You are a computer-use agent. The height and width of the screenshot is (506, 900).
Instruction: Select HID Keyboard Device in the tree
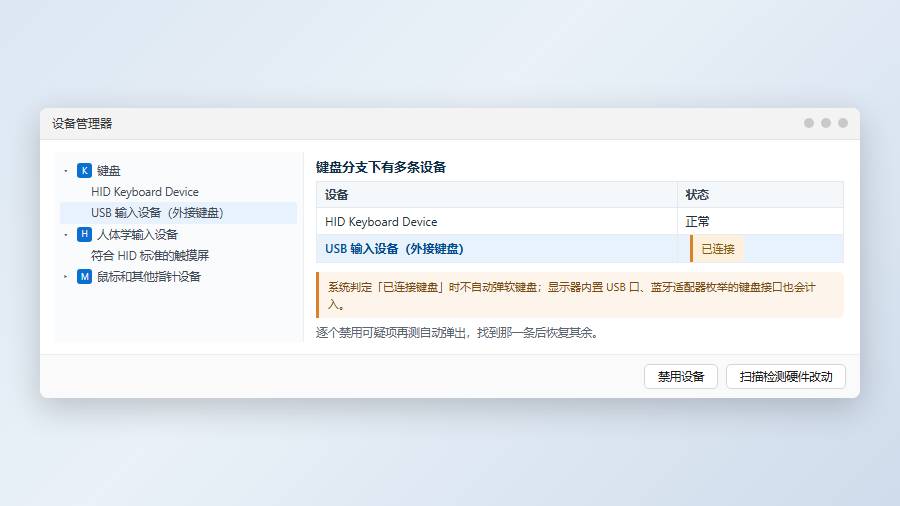tap(145, 192)
